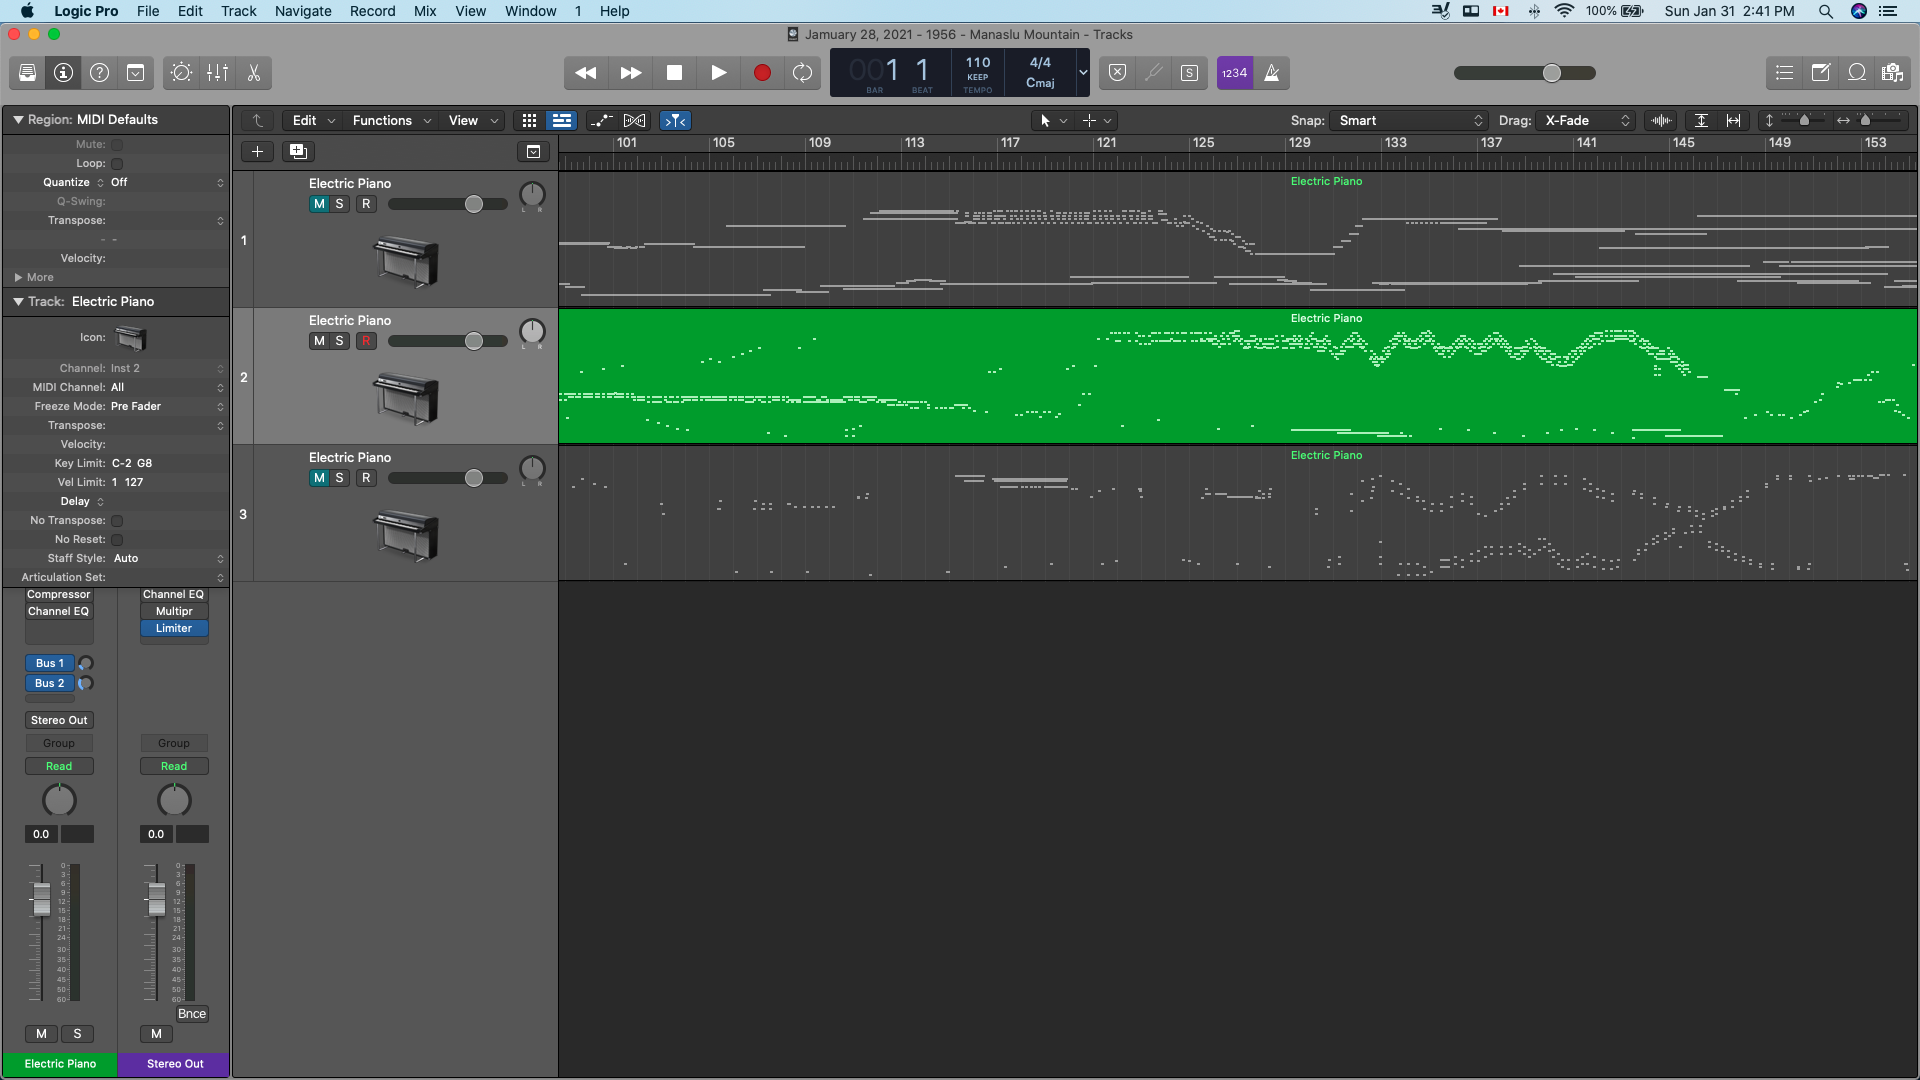
Task: Open the Freeze Mode Pre Fader popup
Action: coord(167,407)
